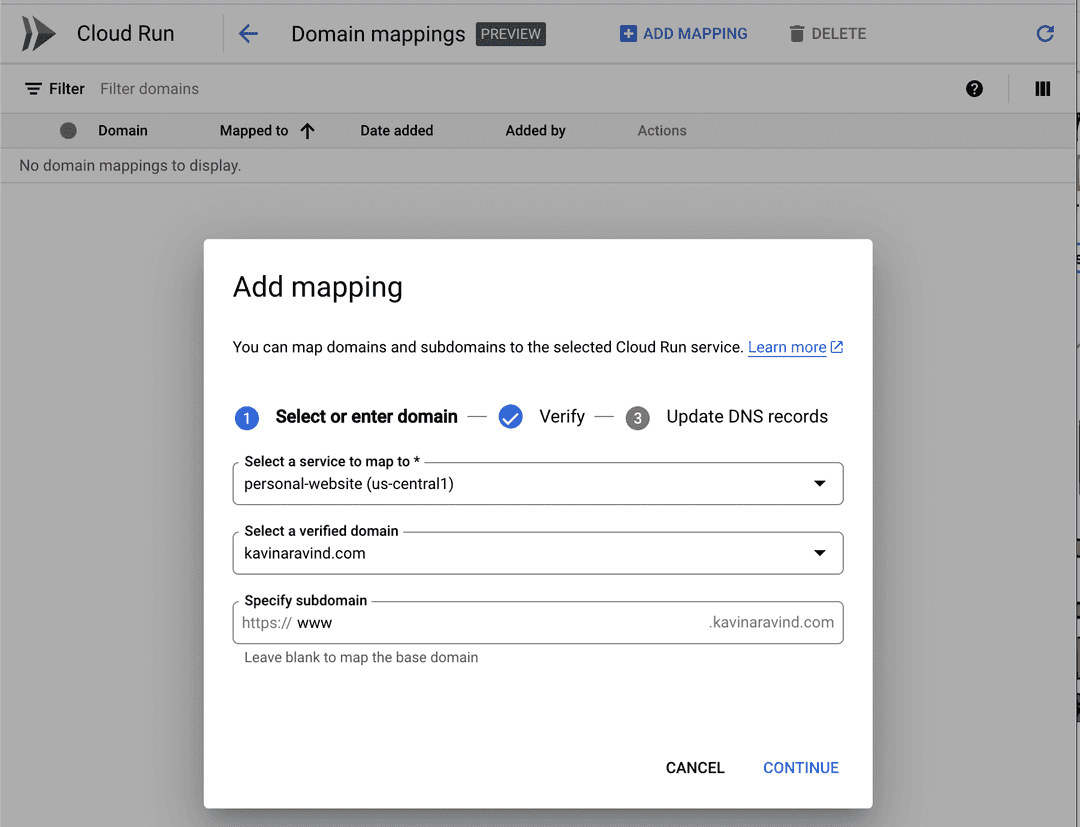
Task: Click Update DNS records step label
Action: pyautogui.click(x=747, y=417)
